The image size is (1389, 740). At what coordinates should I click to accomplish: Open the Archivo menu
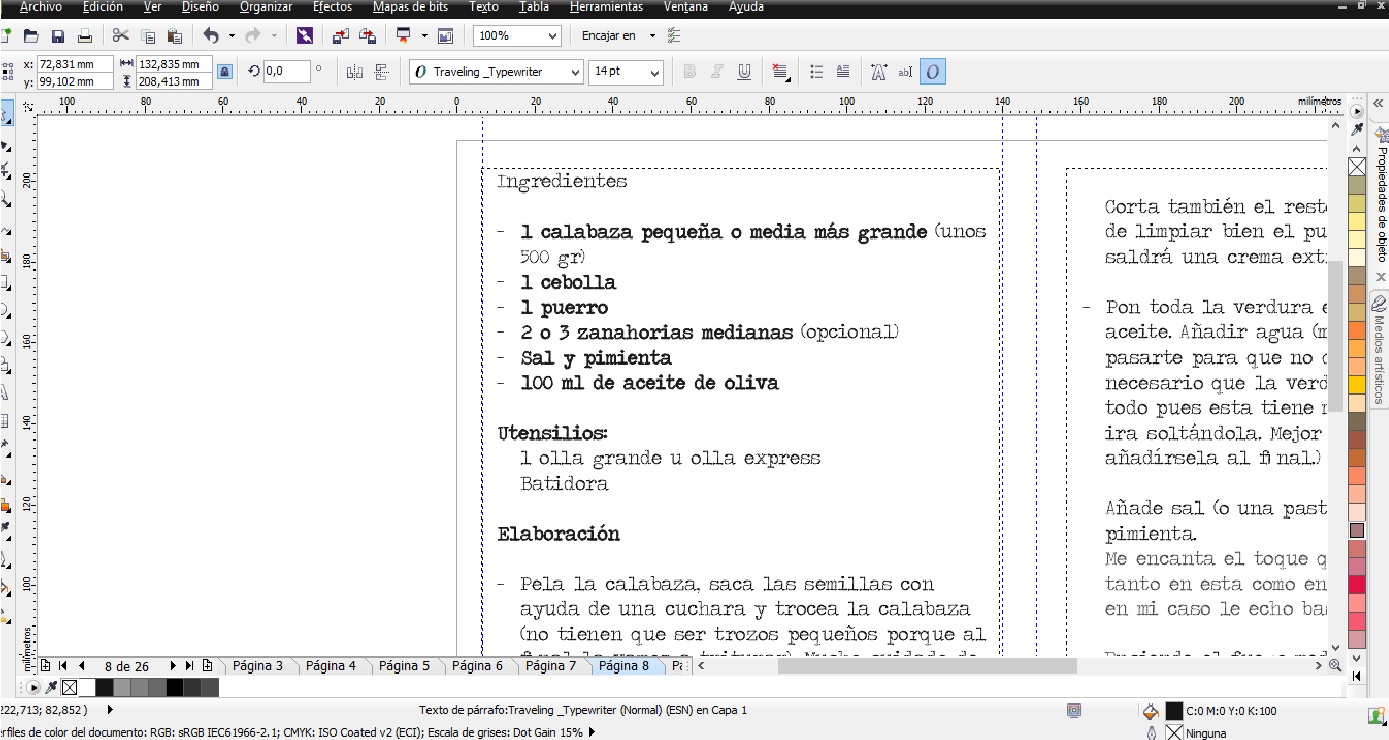point(40,7)
